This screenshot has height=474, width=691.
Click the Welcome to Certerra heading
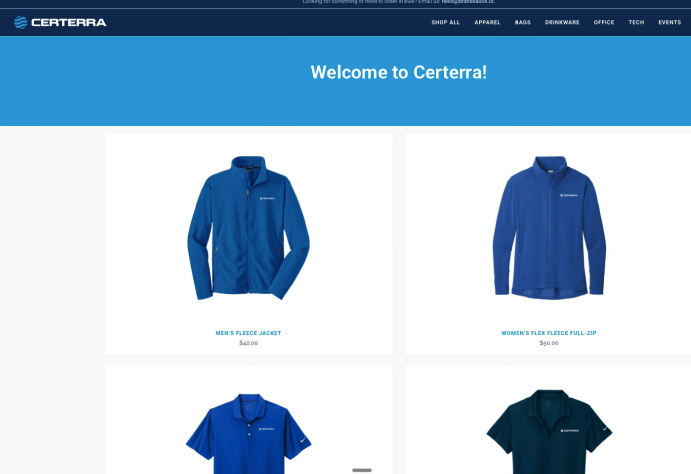[398, 72]
